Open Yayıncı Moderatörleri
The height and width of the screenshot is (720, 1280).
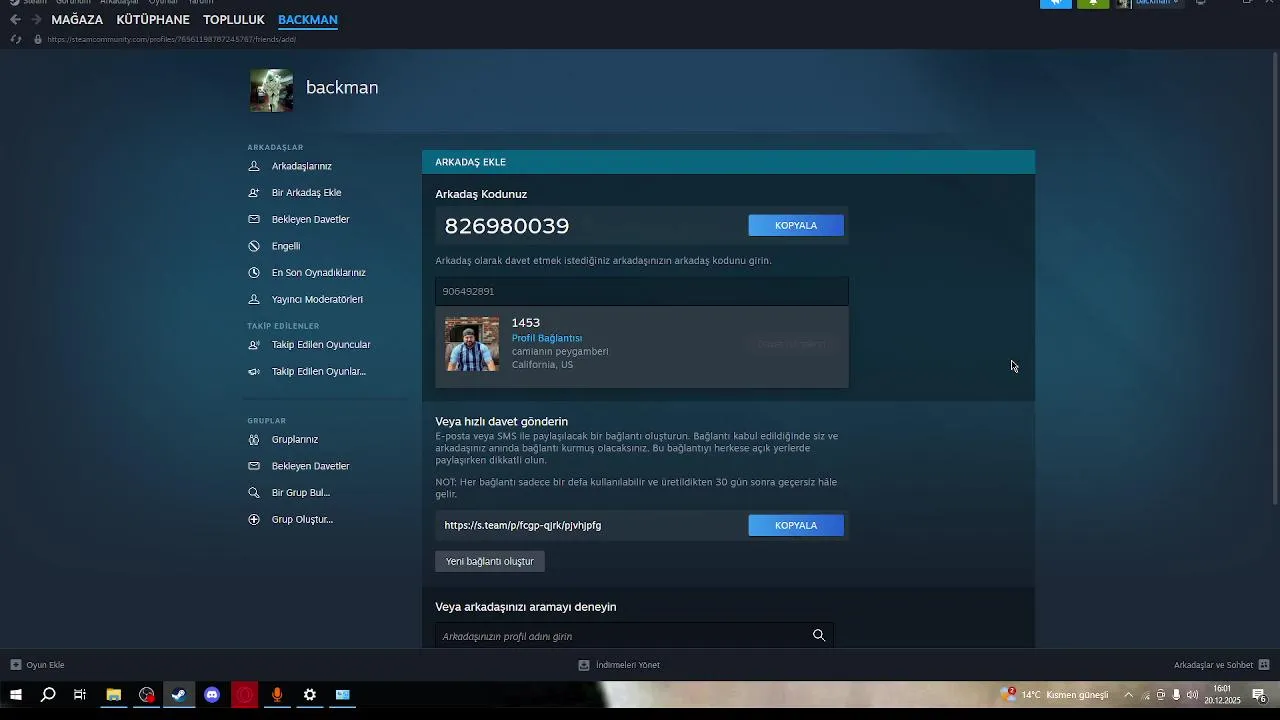click(318, 299)
